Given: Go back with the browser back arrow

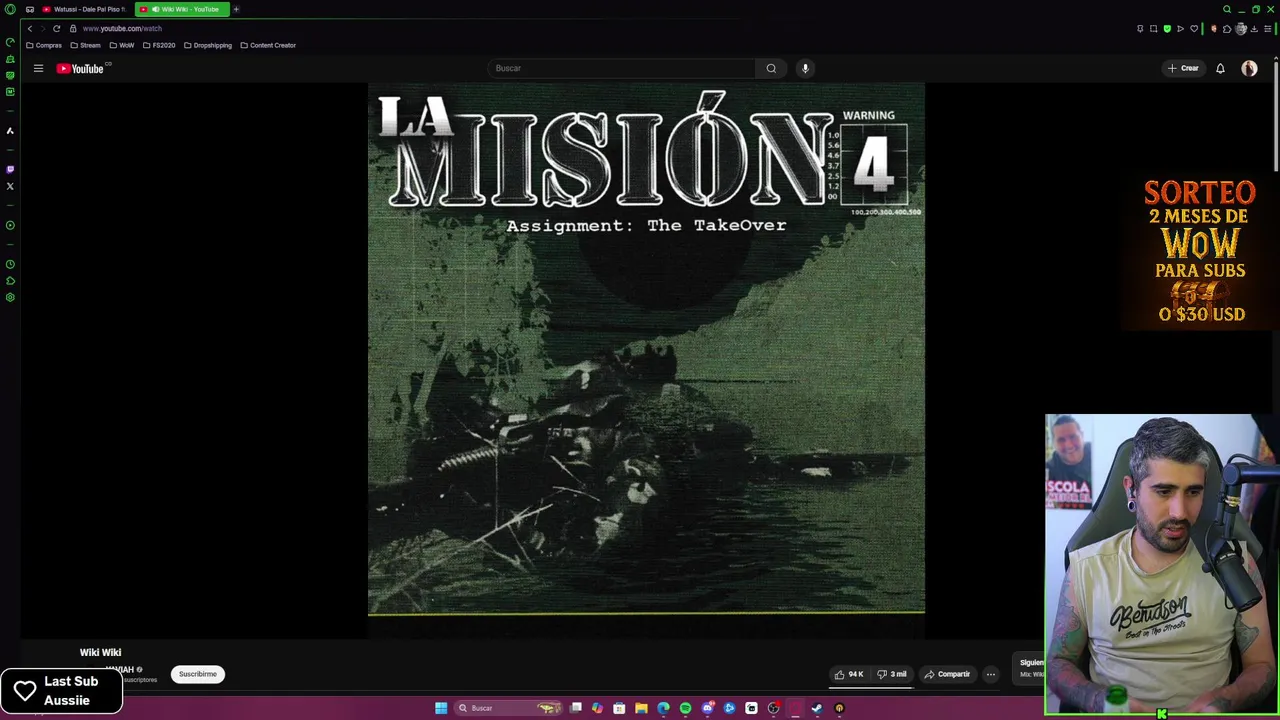Looking at the screenshot, I should click(30, 28).
